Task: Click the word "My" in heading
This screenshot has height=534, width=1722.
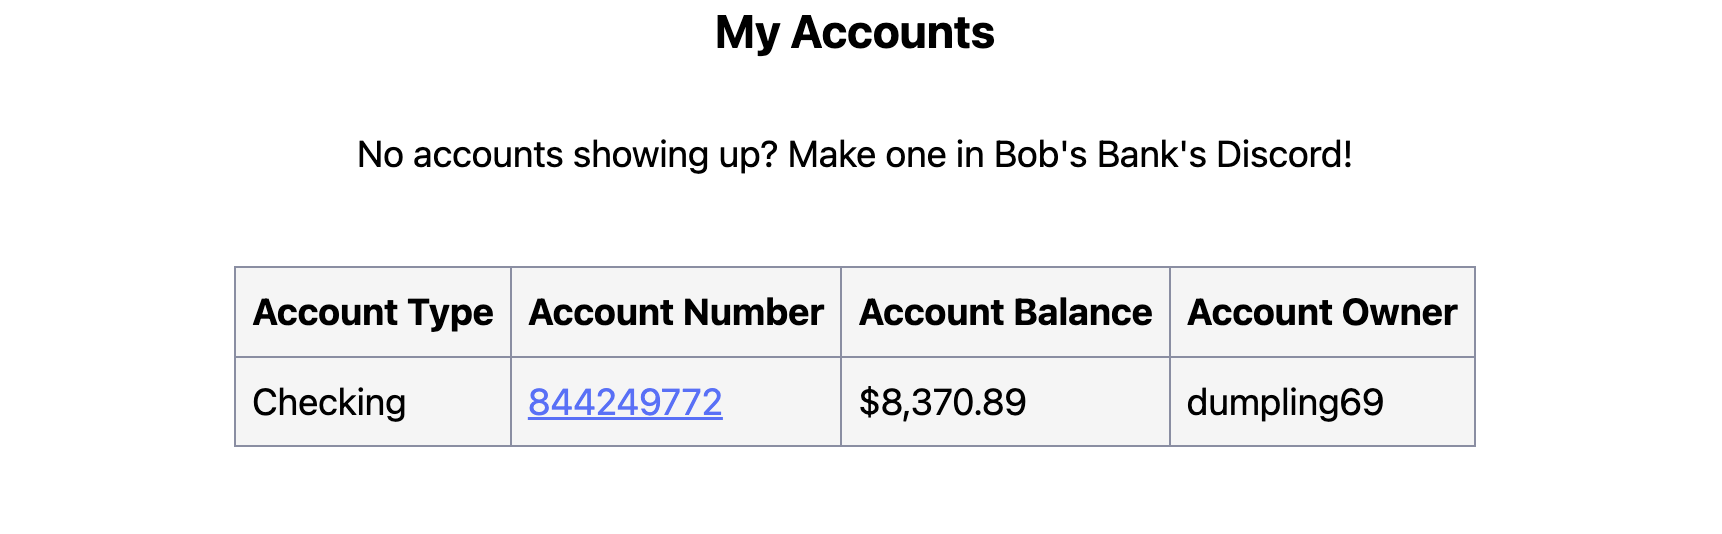Action: [x=747, y=35]
